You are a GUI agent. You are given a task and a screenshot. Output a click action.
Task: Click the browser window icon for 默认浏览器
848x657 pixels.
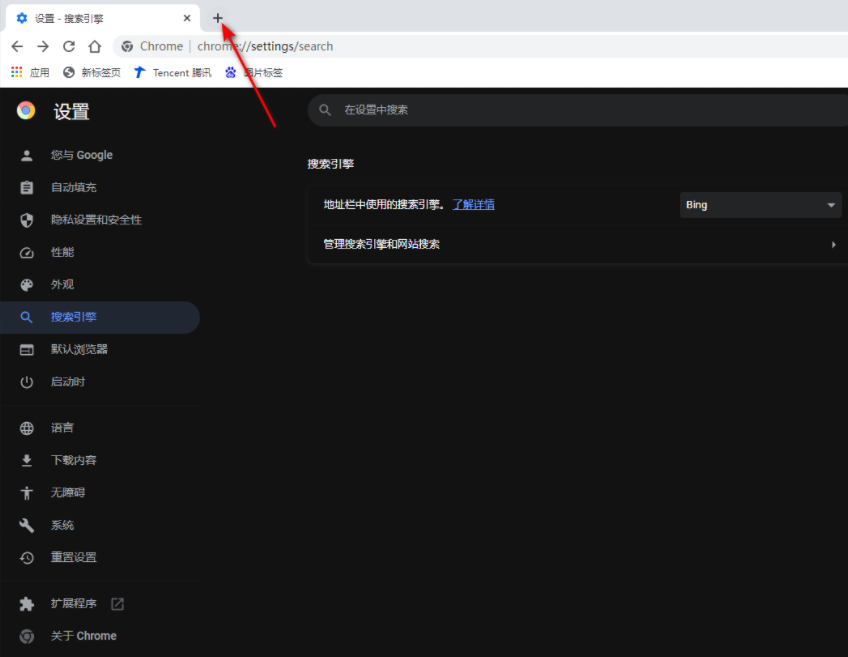pos(26,350)
